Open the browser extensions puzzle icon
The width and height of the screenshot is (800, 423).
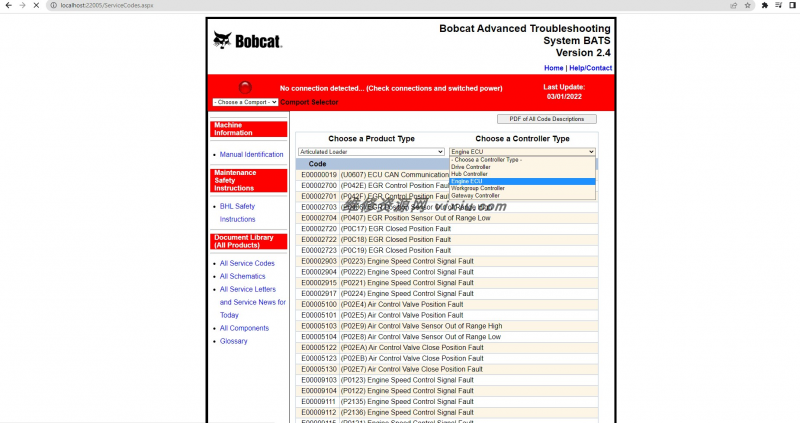(765, 5)
